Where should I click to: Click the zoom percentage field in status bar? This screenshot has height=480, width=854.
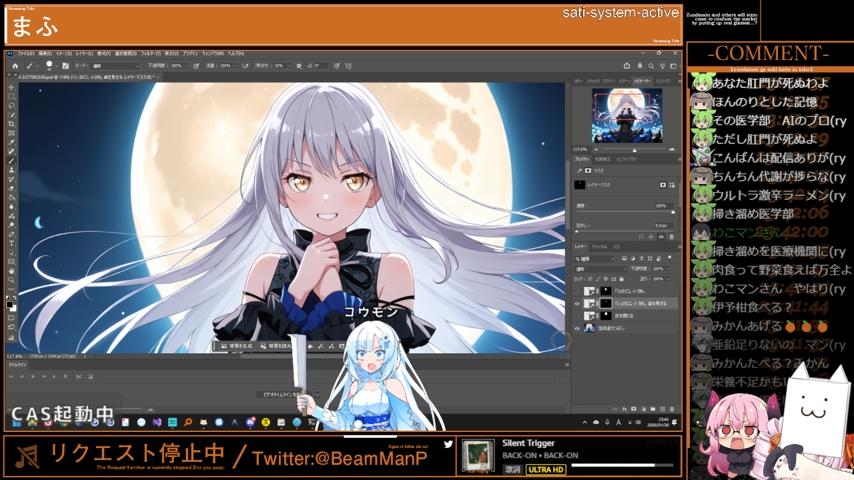click(13, 356)
